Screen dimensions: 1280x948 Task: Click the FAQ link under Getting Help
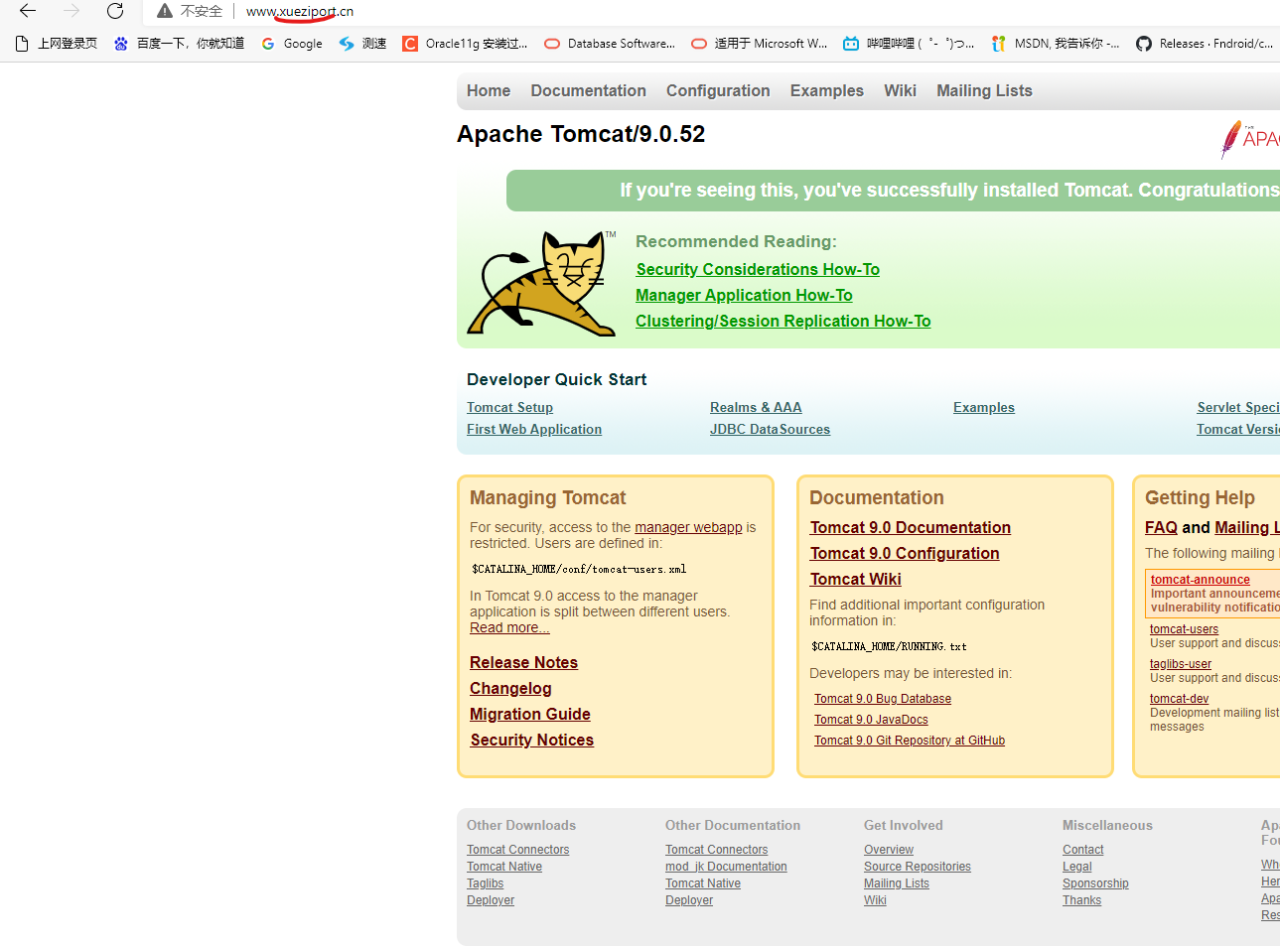pos(1161,527)
